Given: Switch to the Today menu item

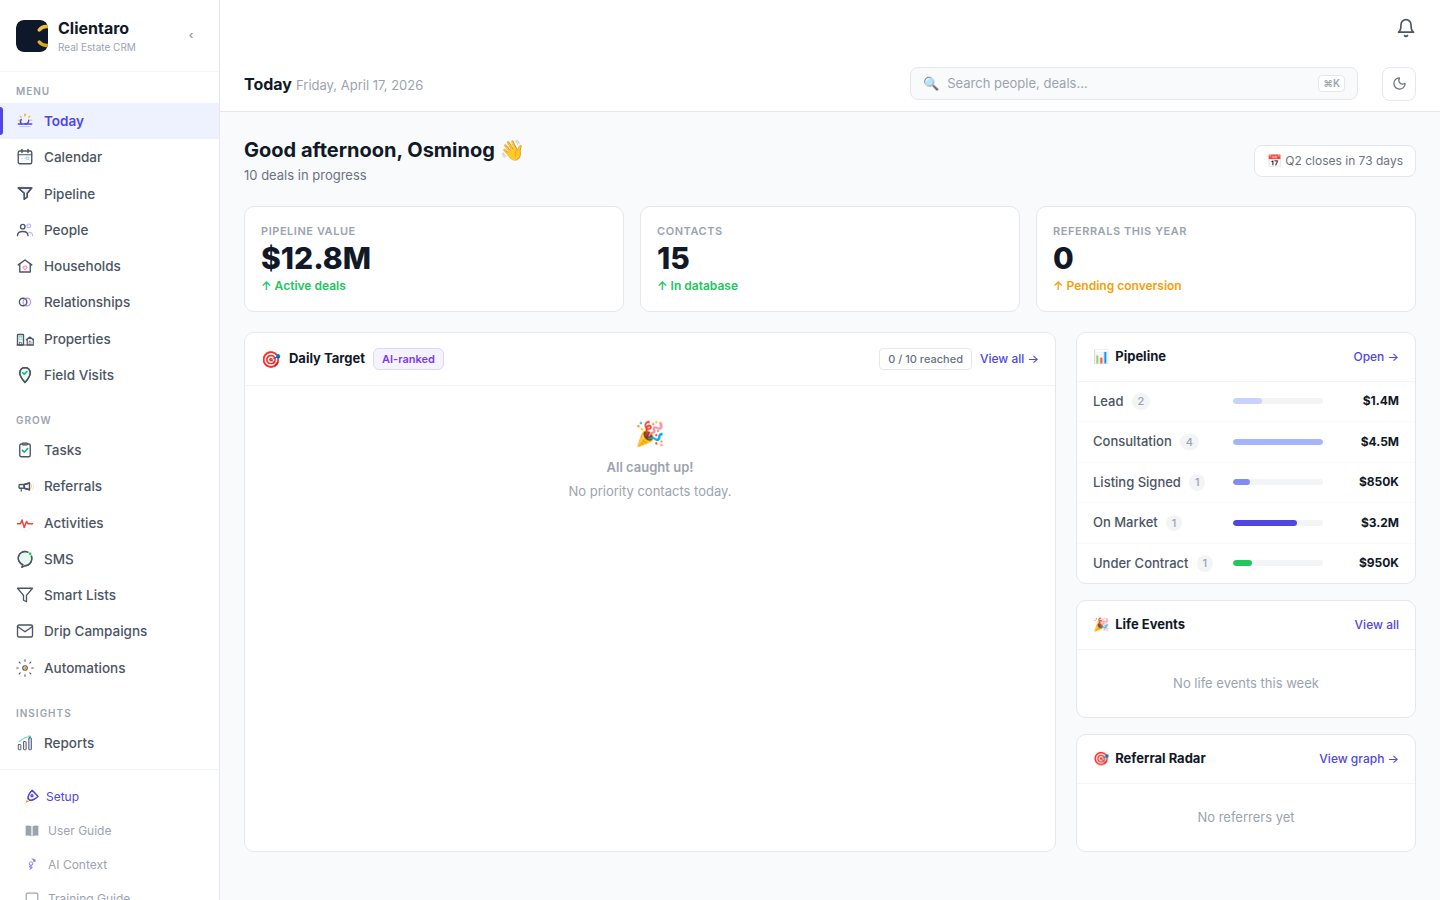Looking at the screenshot, I should tap(64, 121).
